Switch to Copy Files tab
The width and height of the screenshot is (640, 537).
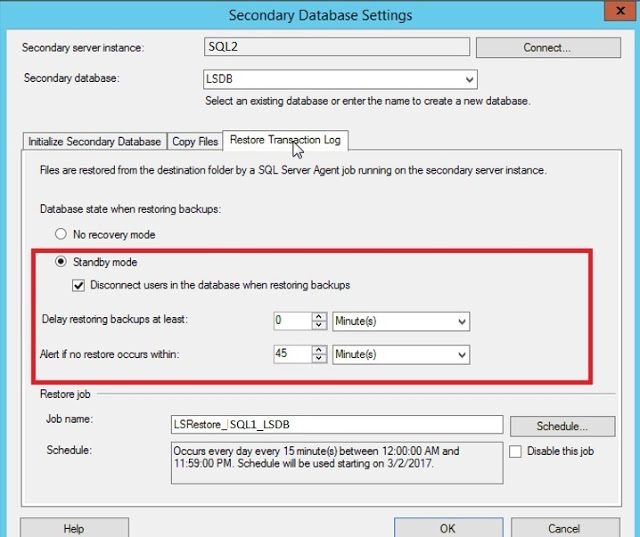point(195,142)
